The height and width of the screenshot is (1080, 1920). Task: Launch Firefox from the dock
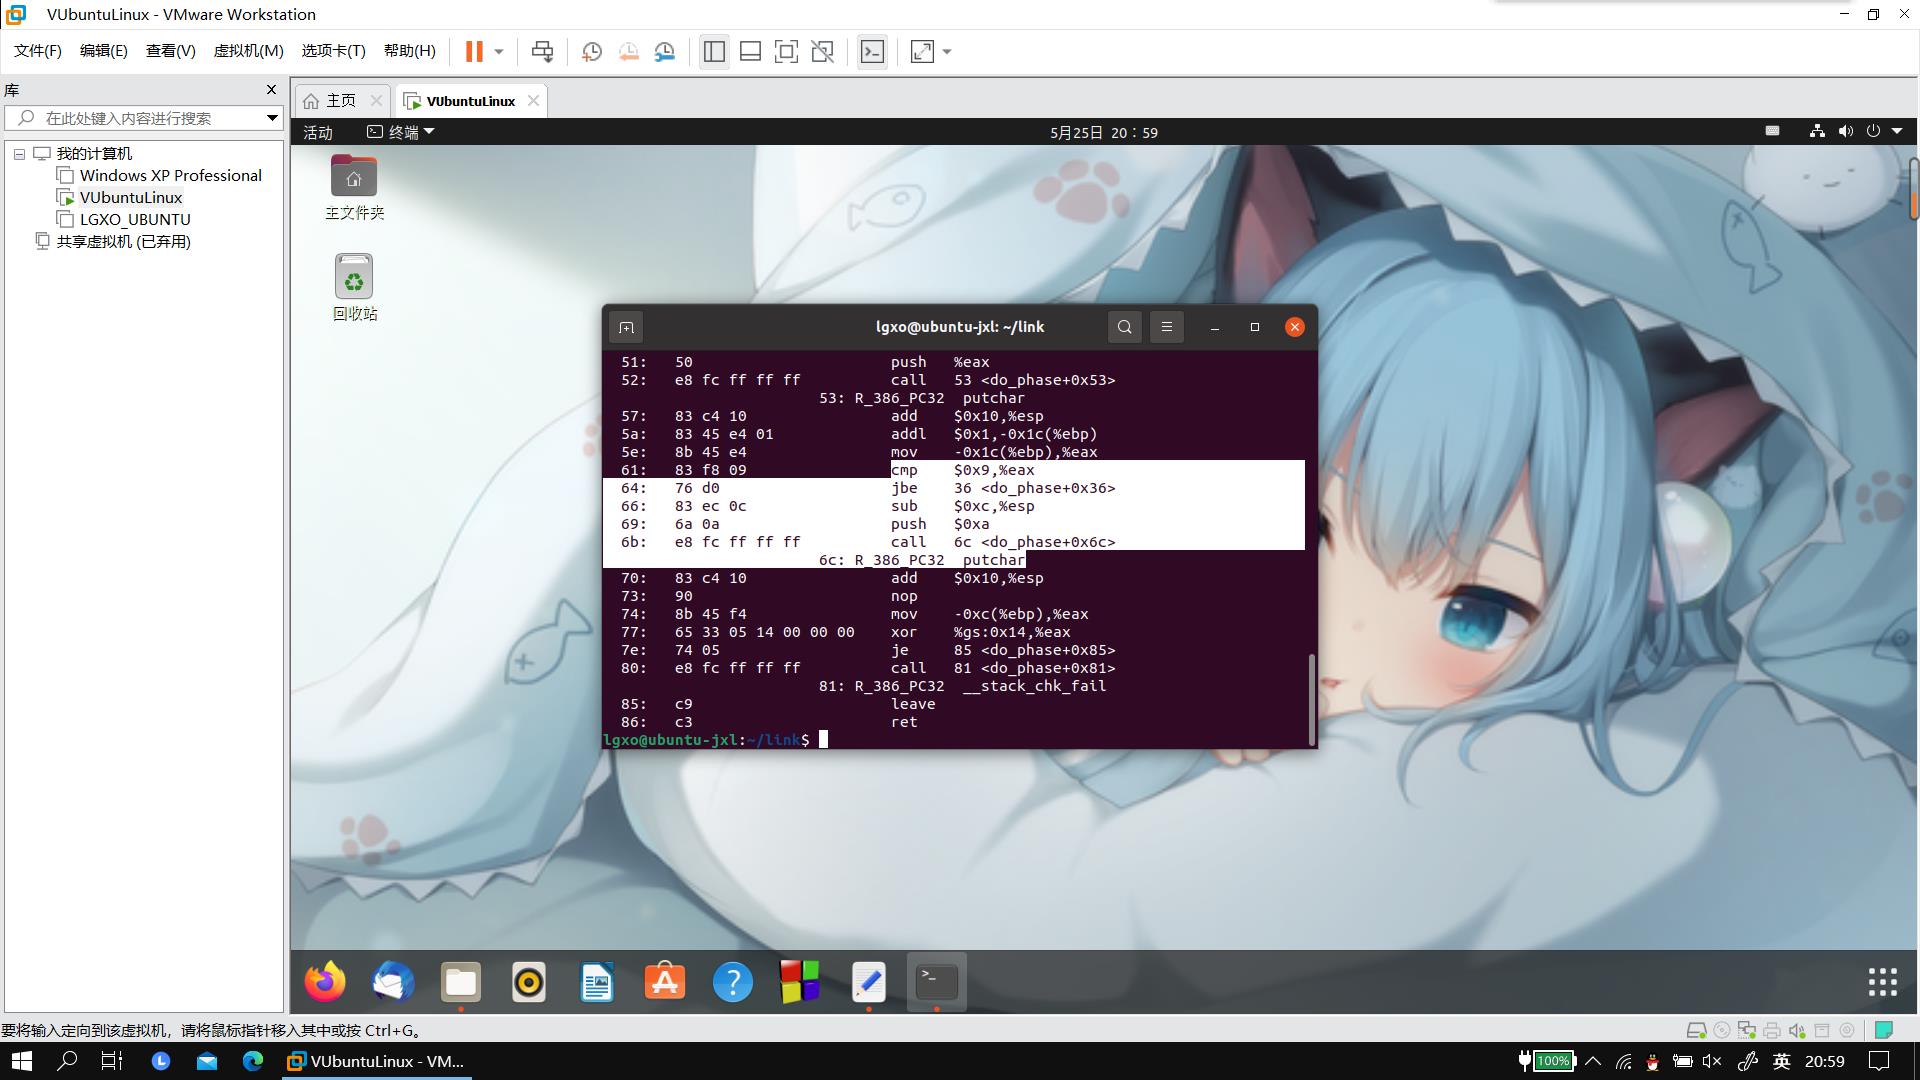(325, 982)
